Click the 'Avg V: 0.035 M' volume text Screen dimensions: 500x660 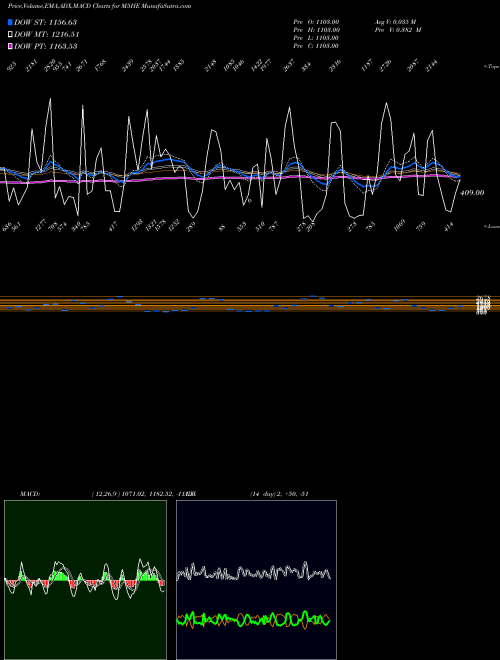tap(395, 21)
